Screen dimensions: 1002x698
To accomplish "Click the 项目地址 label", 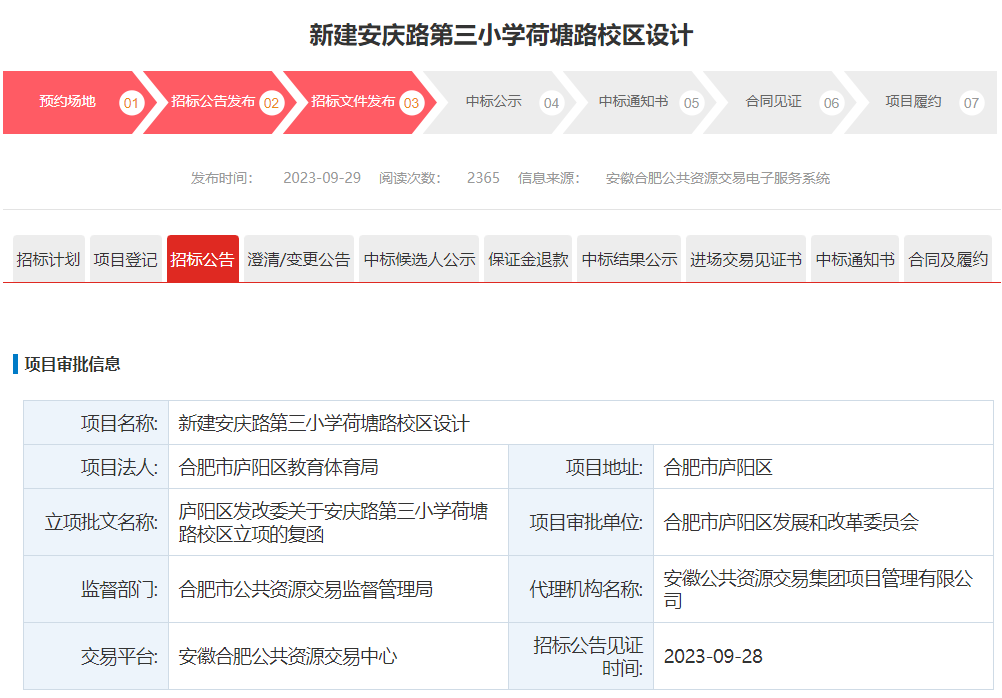I will [x=604, y=467].
